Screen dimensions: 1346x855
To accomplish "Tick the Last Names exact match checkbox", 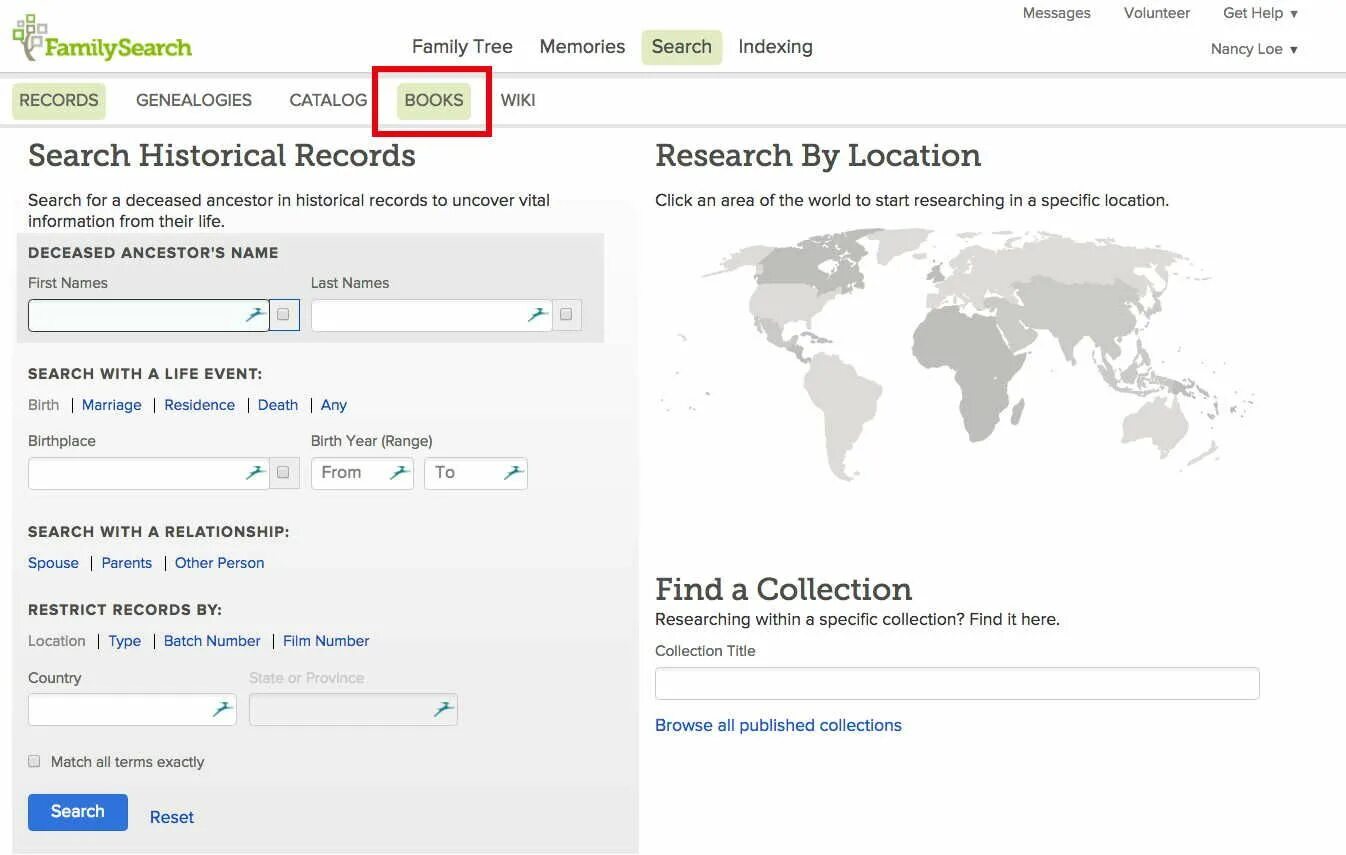I will (x=567, y=315).
